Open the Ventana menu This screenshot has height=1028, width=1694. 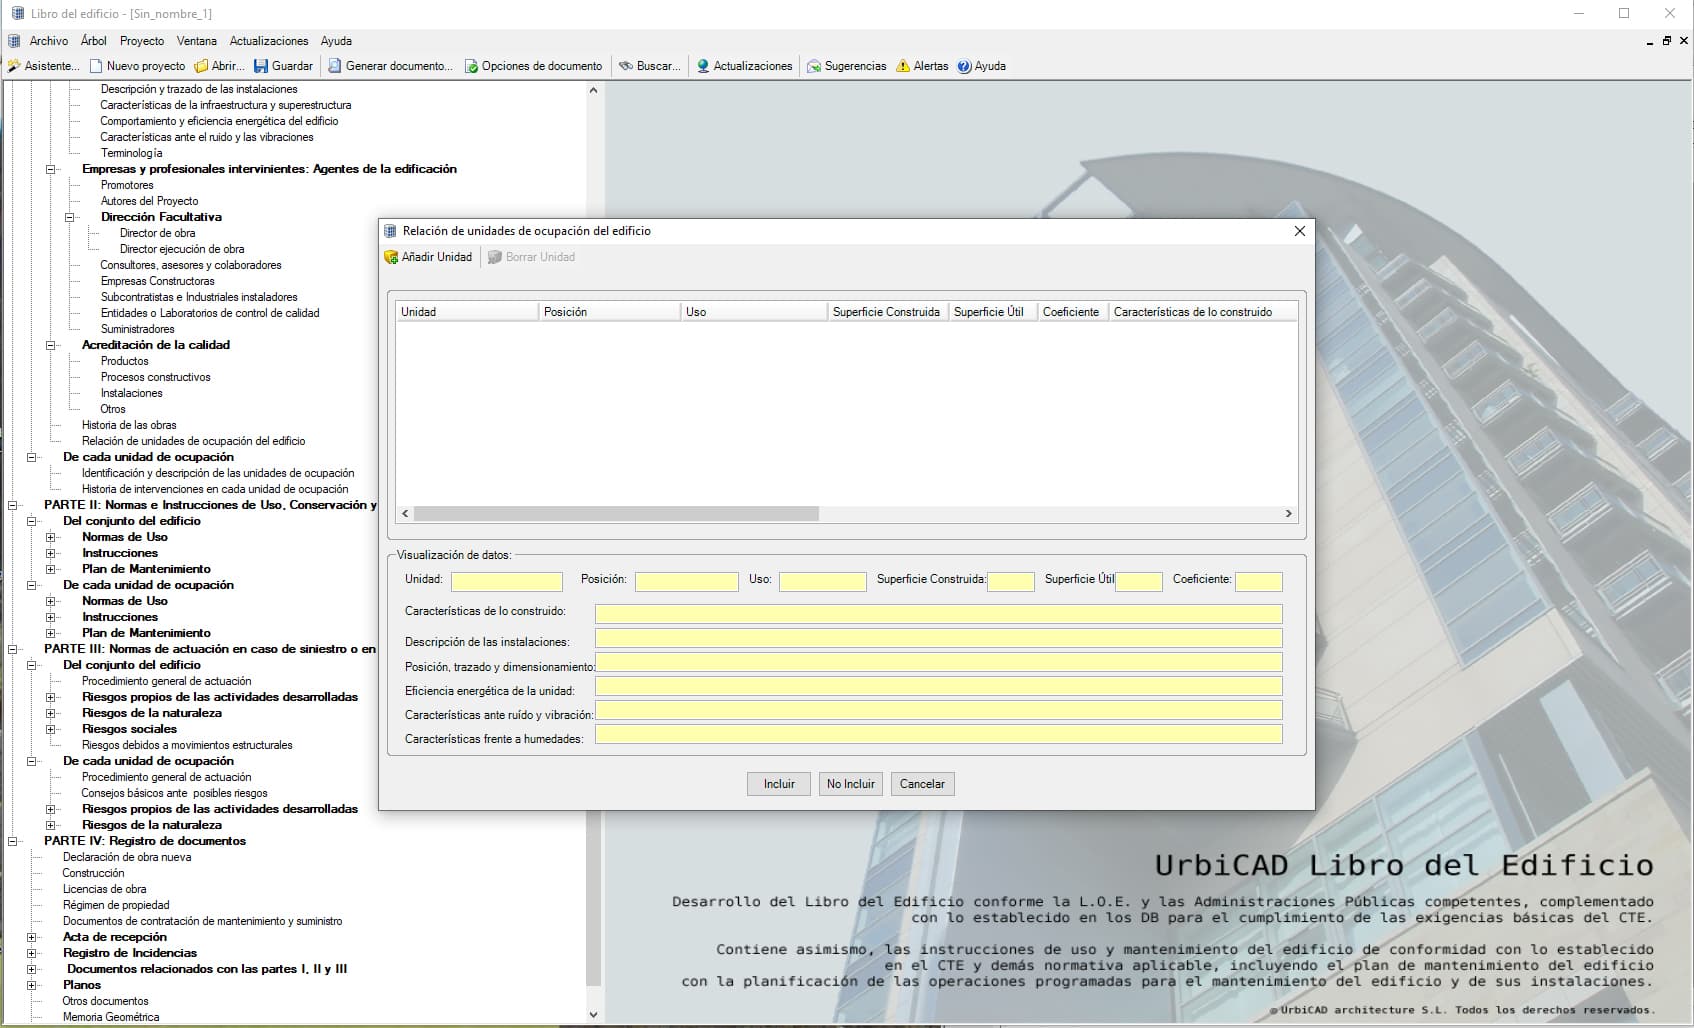tap(197, 41)
